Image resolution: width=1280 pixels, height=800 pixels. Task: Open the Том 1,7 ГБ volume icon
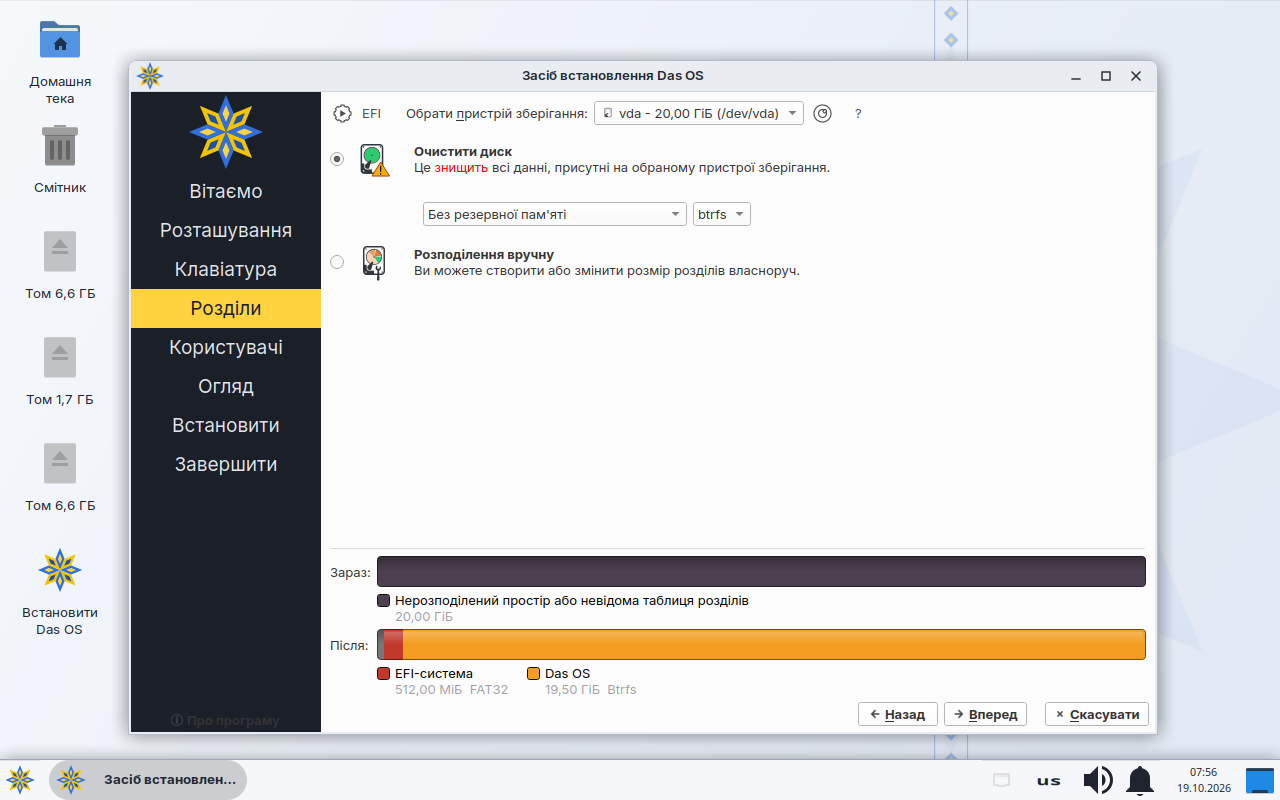click(60, 357)
